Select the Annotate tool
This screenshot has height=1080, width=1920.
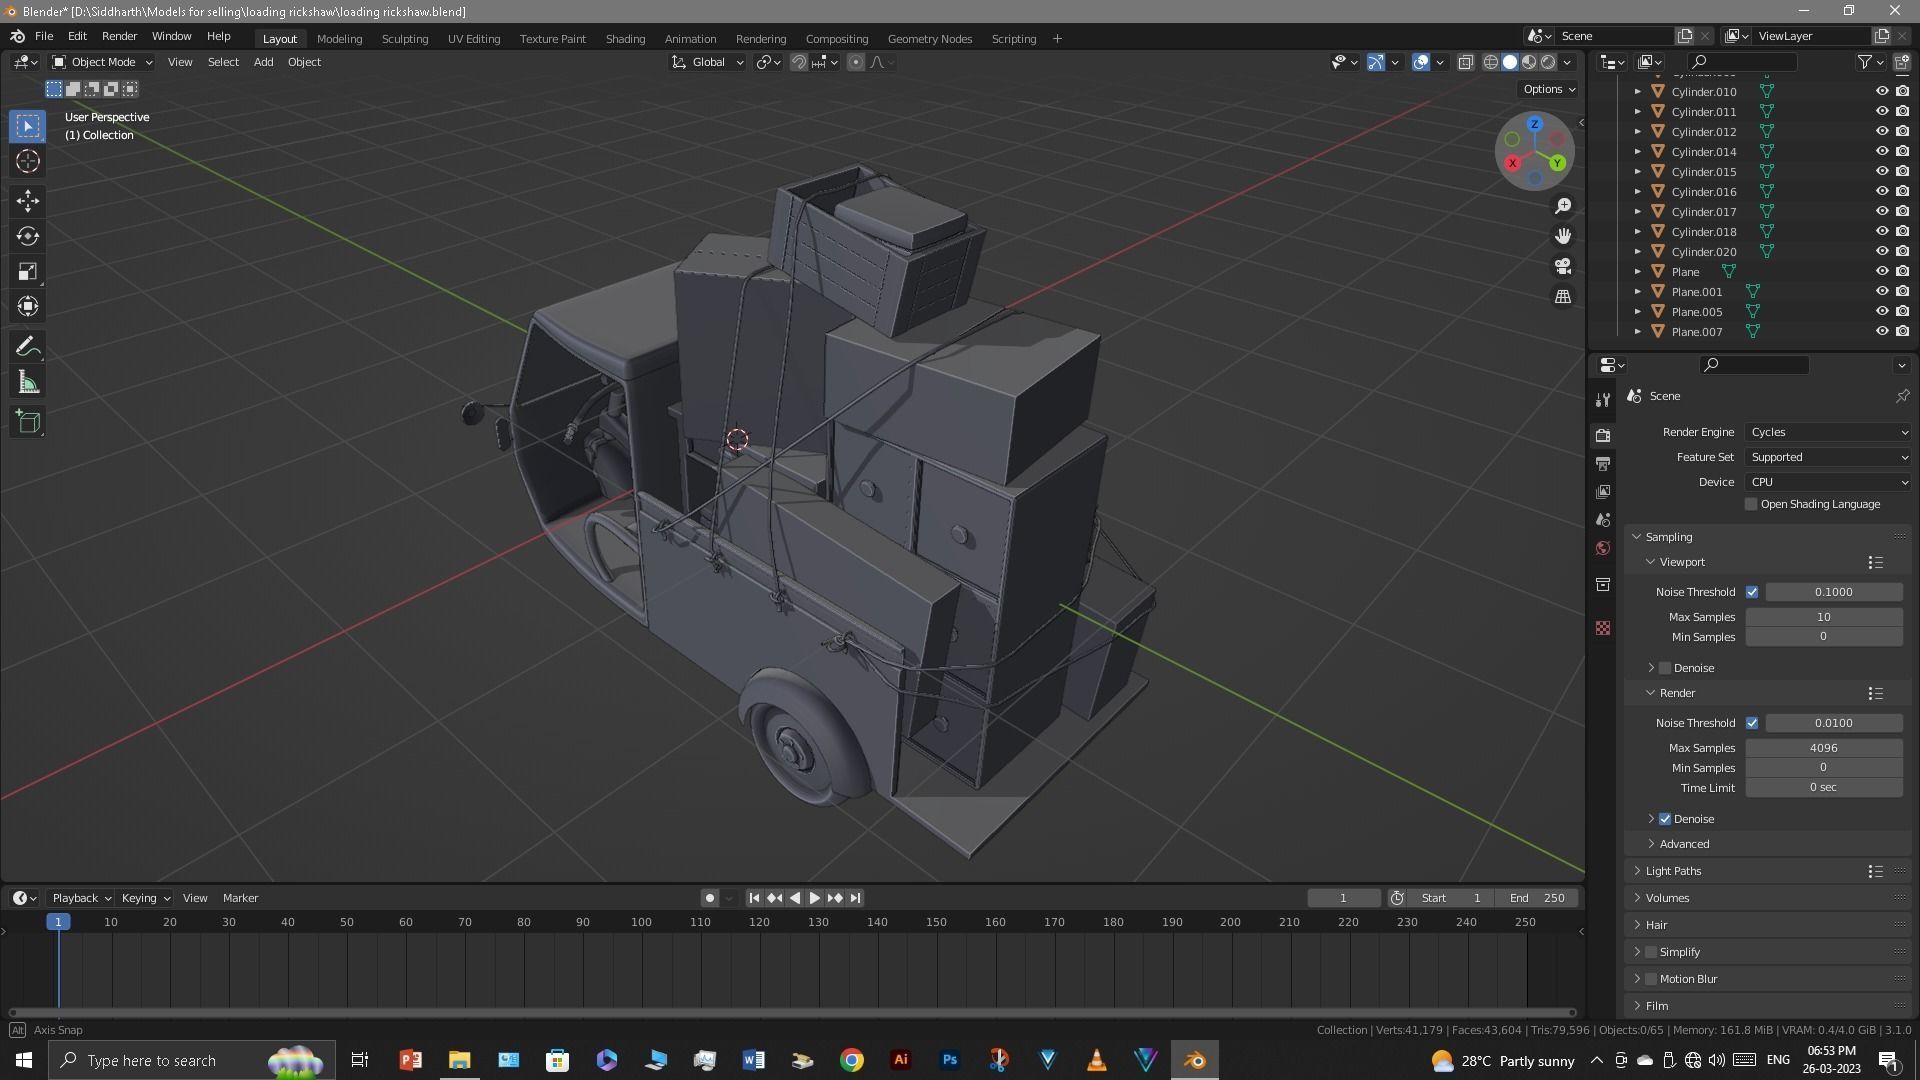[x=28, y=347]
